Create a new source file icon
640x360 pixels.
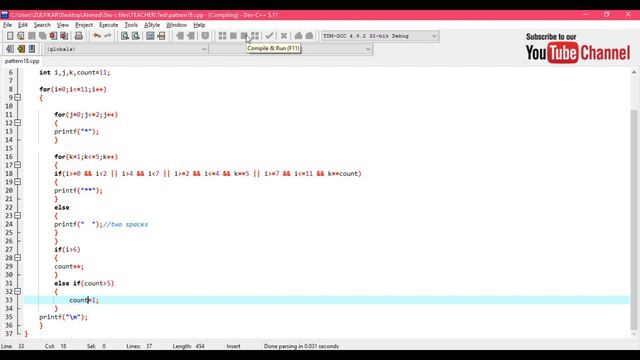(10, 36)
